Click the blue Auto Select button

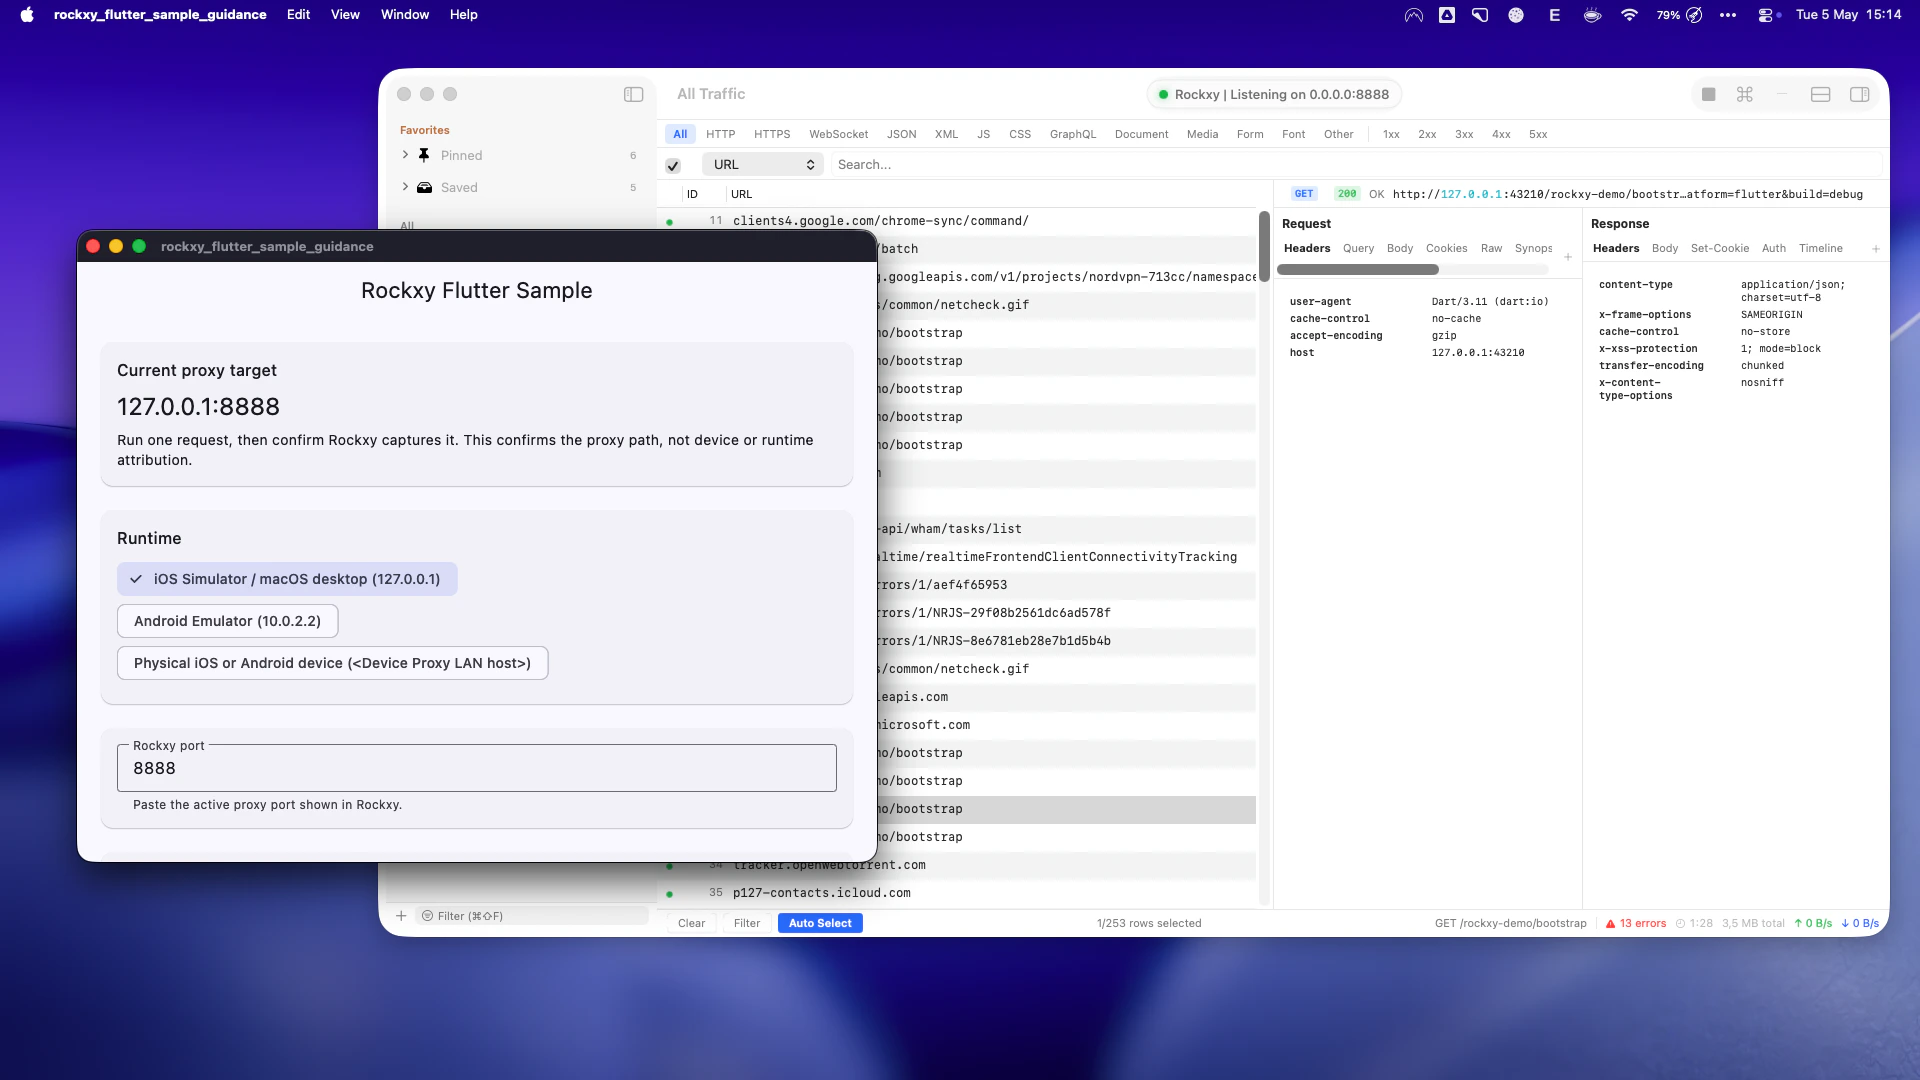(820, 923)
